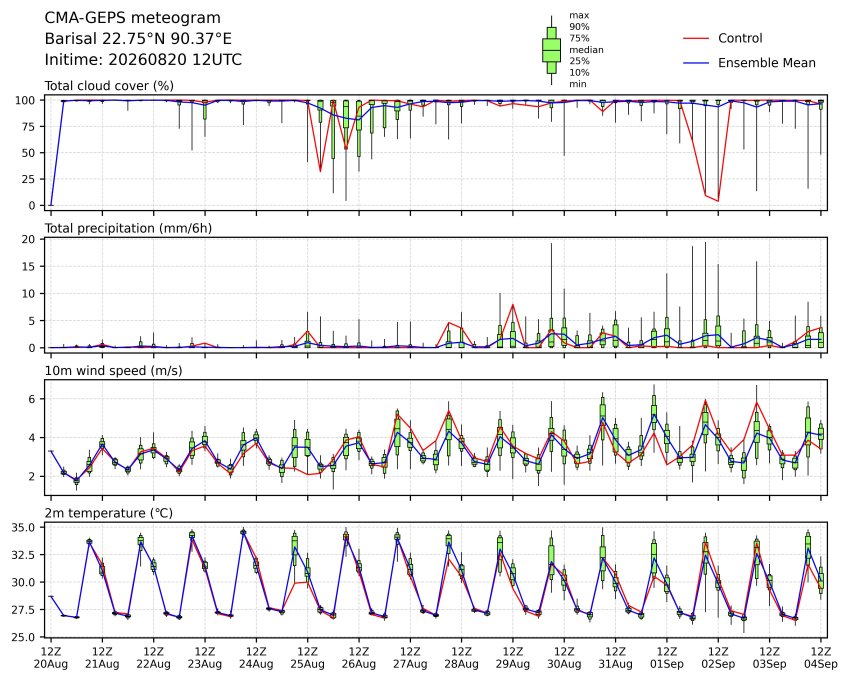849x681 pixels.
Task: Click the '12Z 02Sep' x-axis label
Action: coord(719,658)
